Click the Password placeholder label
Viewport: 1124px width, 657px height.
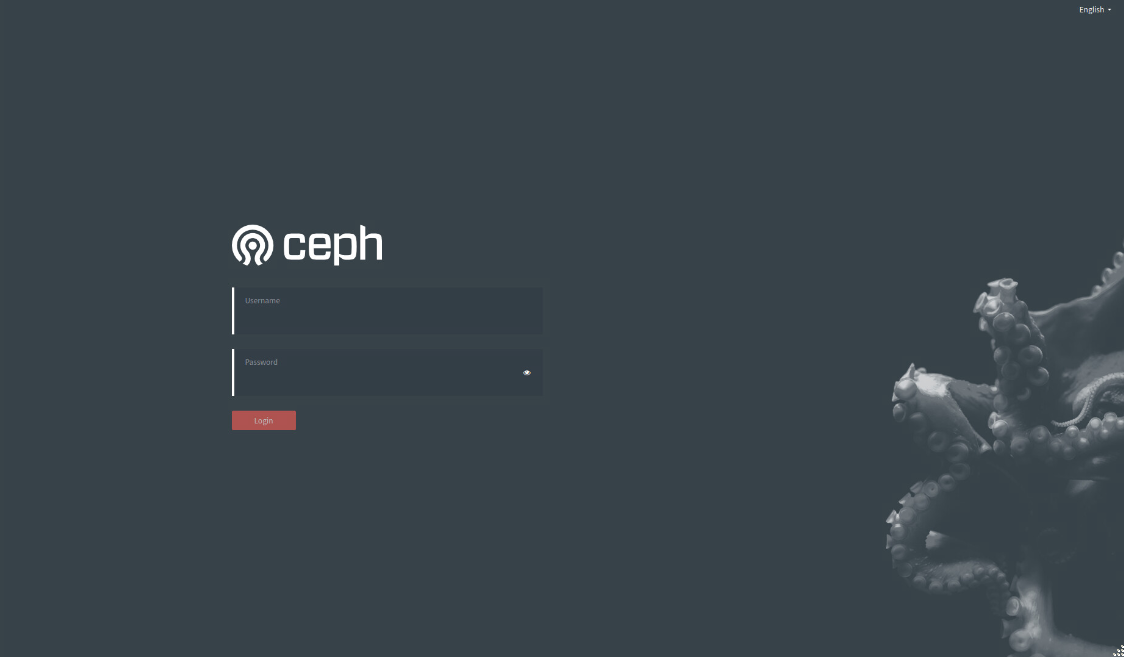pyautogui.click(x=261, y=362)
